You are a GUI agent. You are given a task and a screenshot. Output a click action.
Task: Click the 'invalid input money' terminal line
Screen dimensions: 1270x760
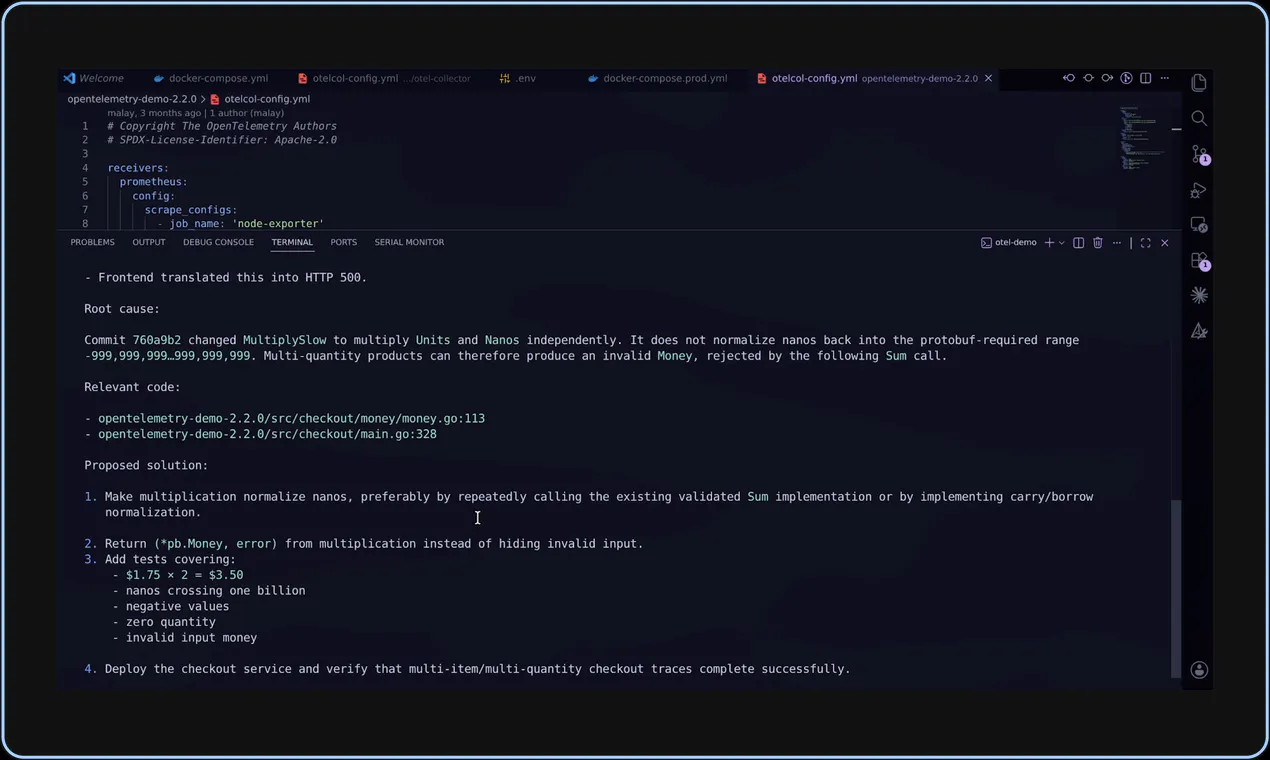coord(191,638)
